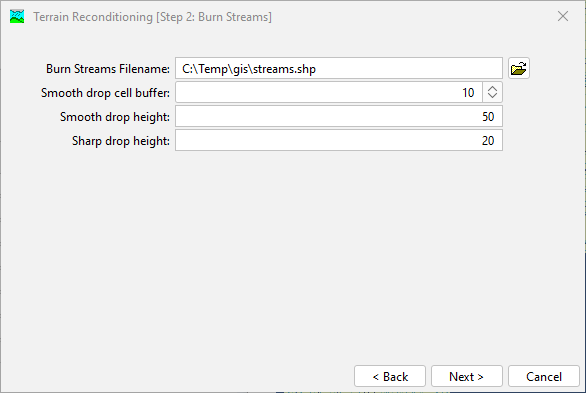Focus the Smooth drop cell buffer field
586x393 pixels.
tap(329, 92)
